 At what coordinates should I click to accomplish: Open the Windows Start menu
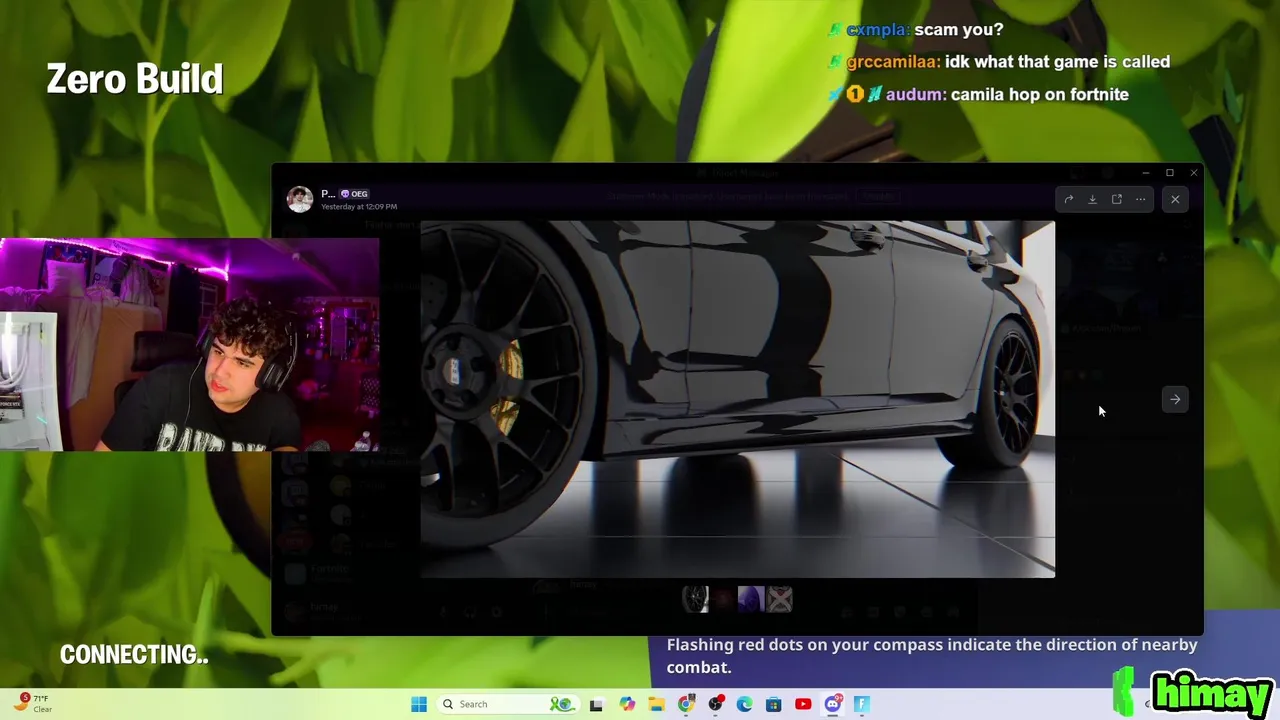[x=419, y=704]
